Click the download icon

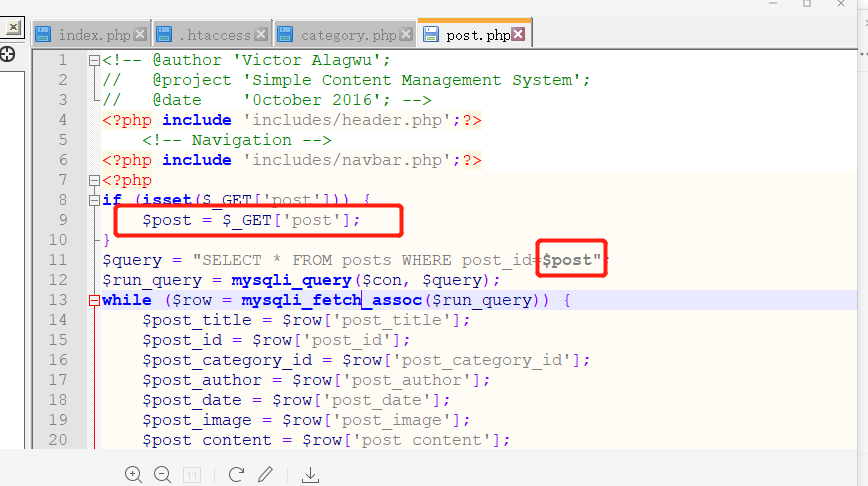tap(311, 474)
